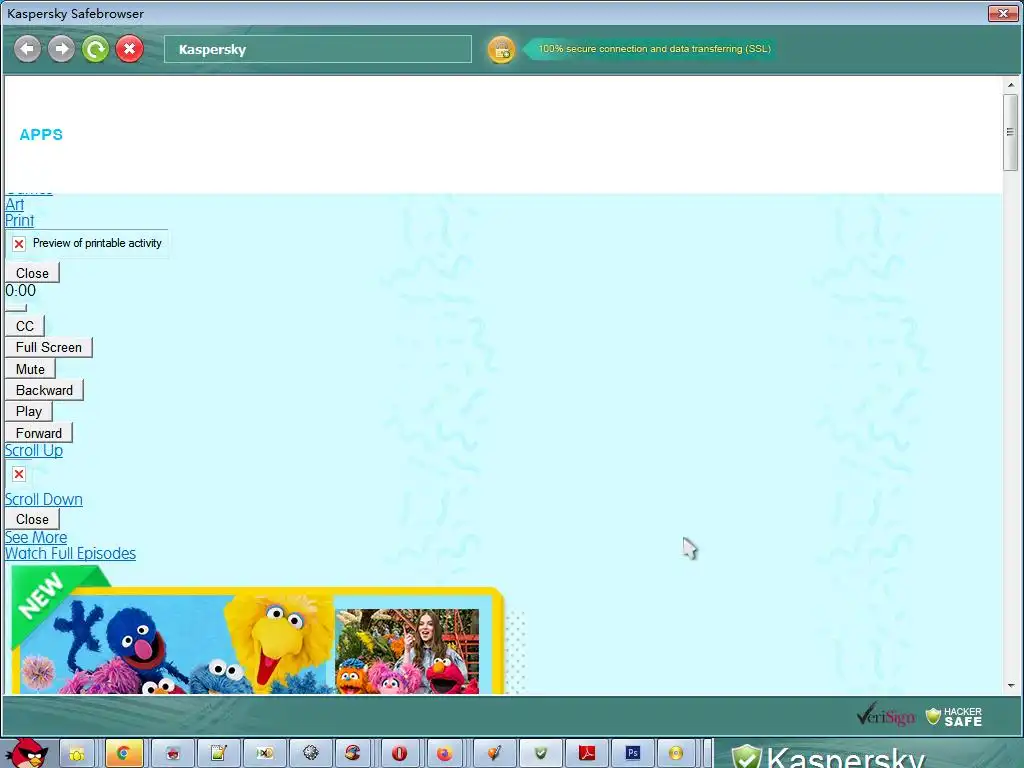Viewport: 1024px width, 768px height.
Task: Click the Kaspersky shield logo at bottom right
Action: click(746, 756)
